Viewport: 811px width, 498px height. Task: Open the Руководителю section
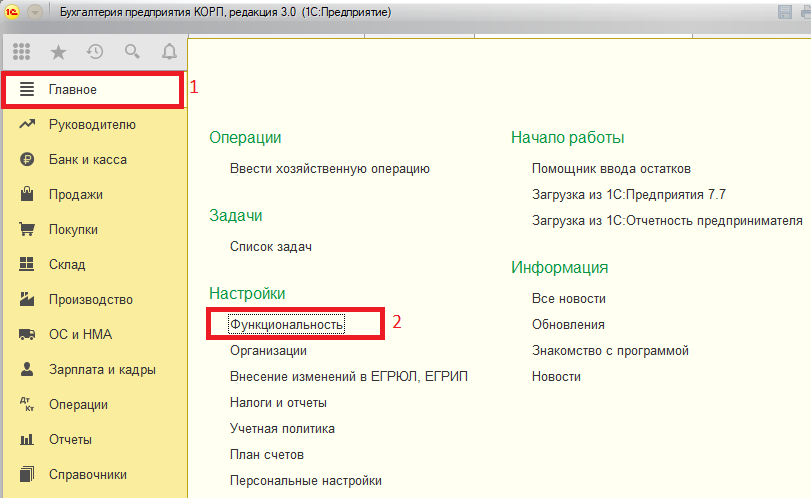point(94,125)
